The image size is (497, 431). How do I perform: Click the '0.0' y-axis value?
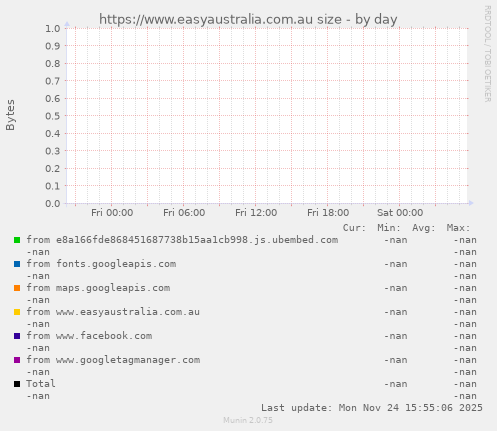(x=53, y=204)
